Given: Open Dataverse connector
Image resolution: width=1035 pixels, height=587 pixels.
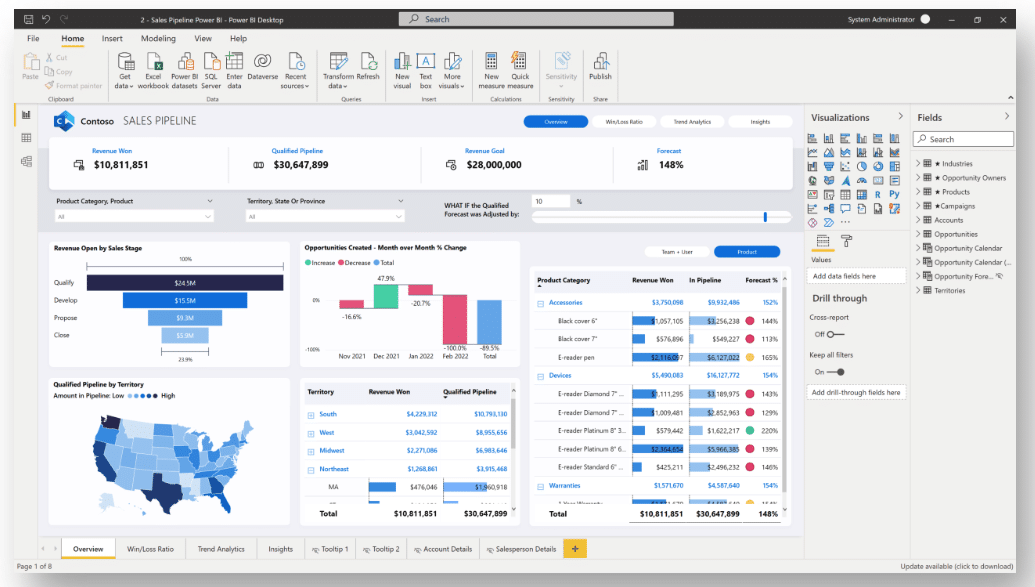Looking at the screenshot, I should point(263,67).
